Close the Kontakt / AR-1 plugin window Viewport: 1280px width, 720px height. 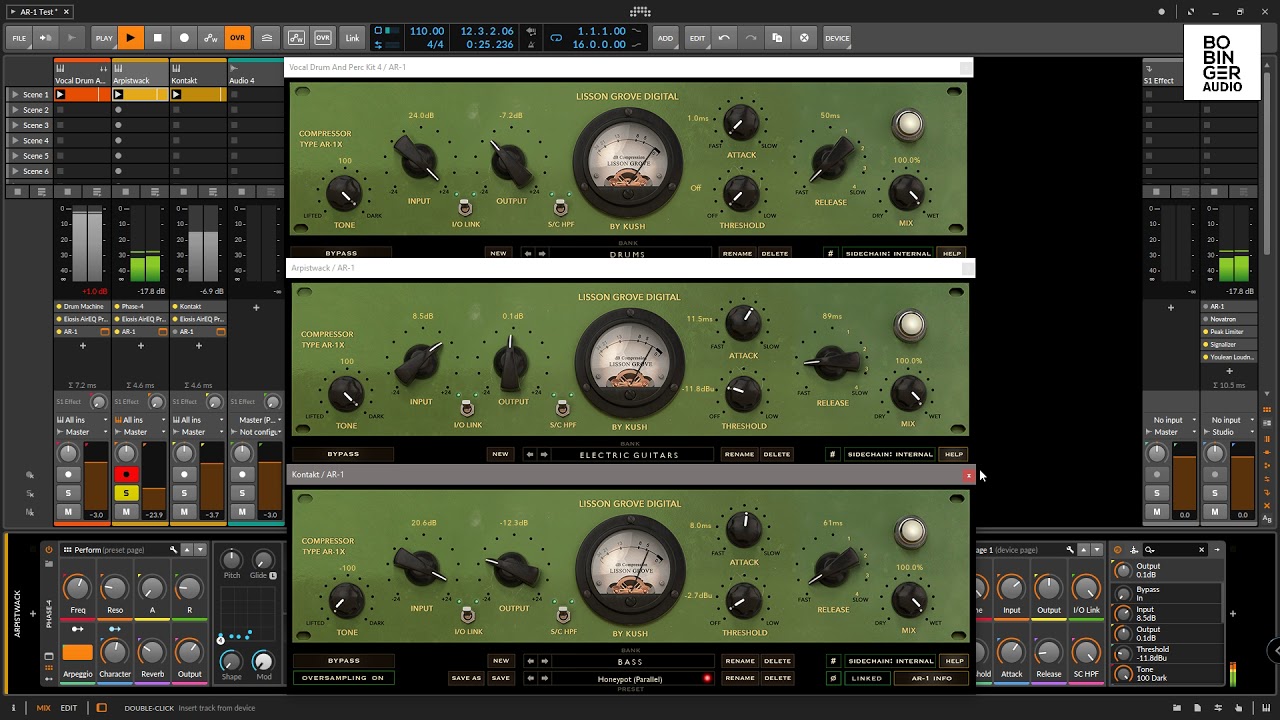968,475
